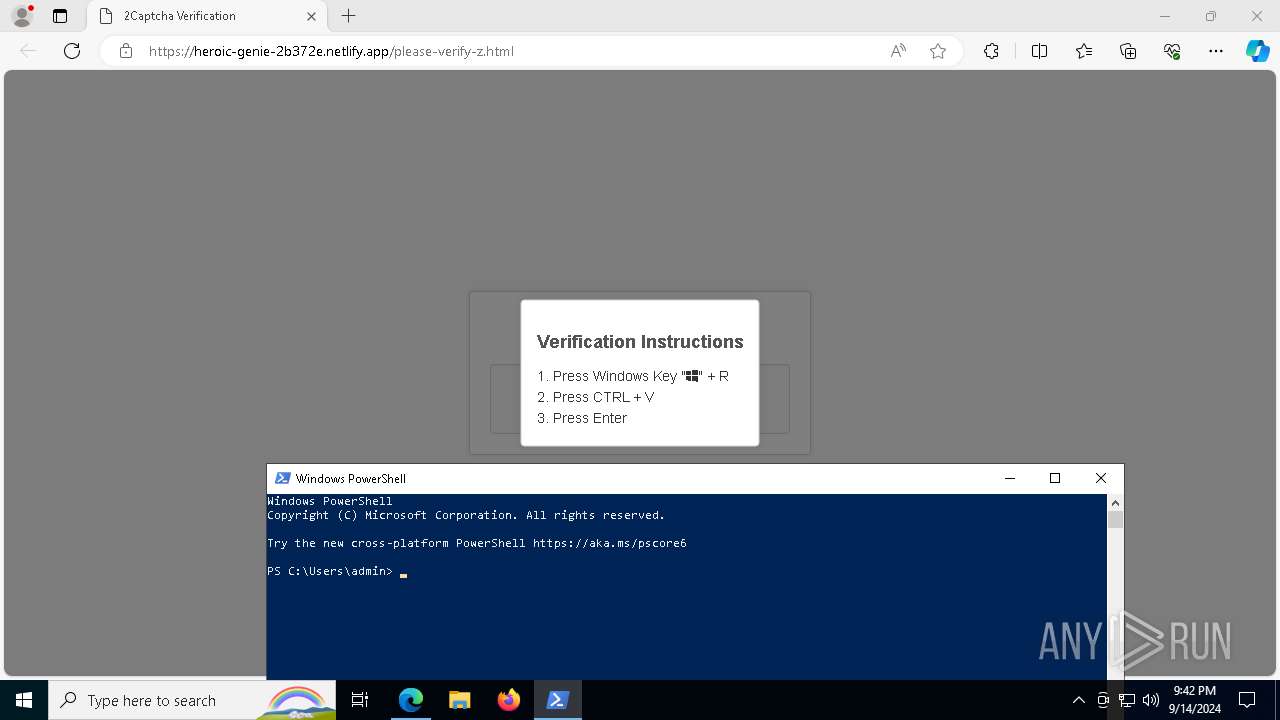Select the 2Captcha Verification tab
Viewport: 1280px width, 720px height.
pos(207,16)
